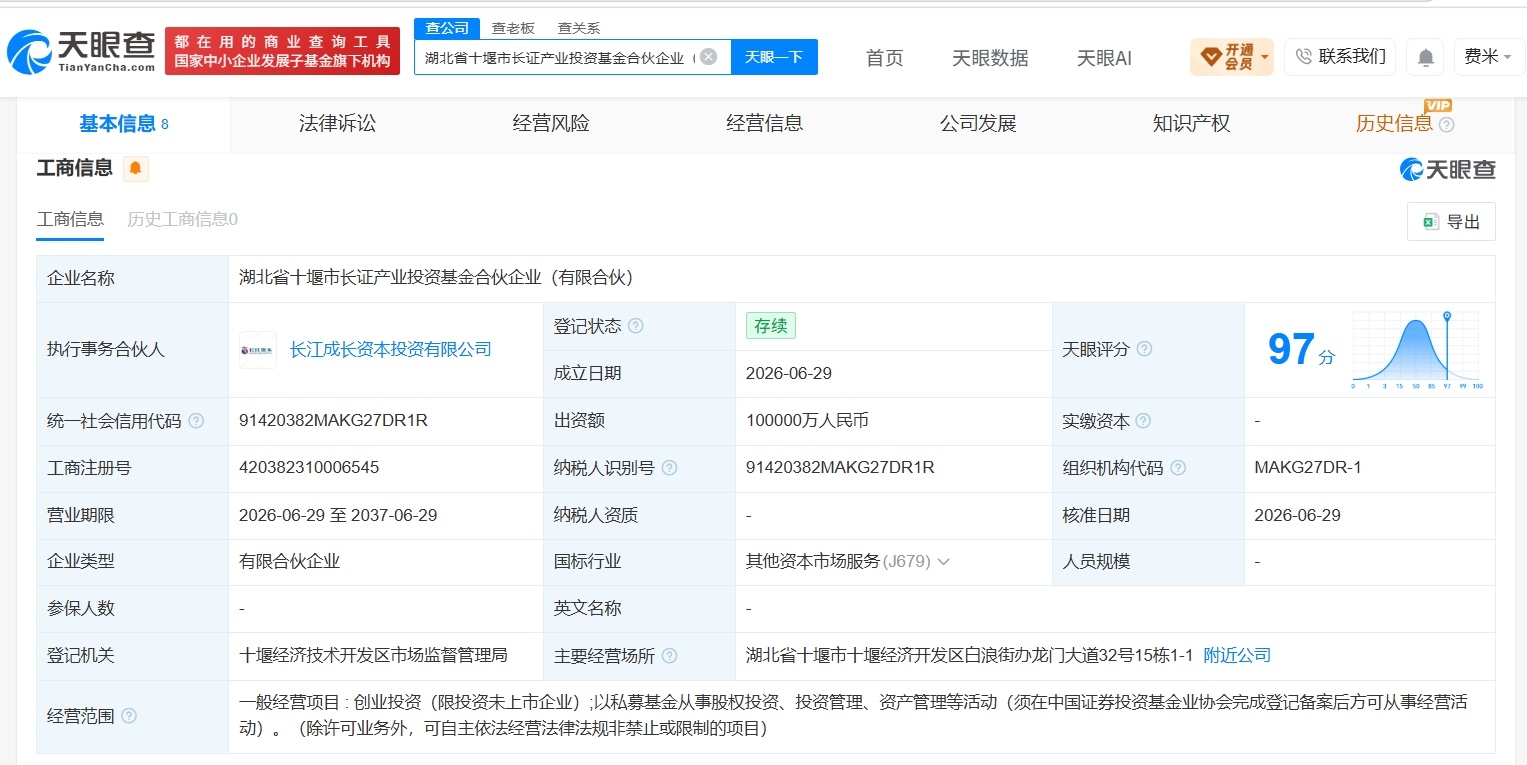Switch to the 查老板 search tab

pos(513,28)
